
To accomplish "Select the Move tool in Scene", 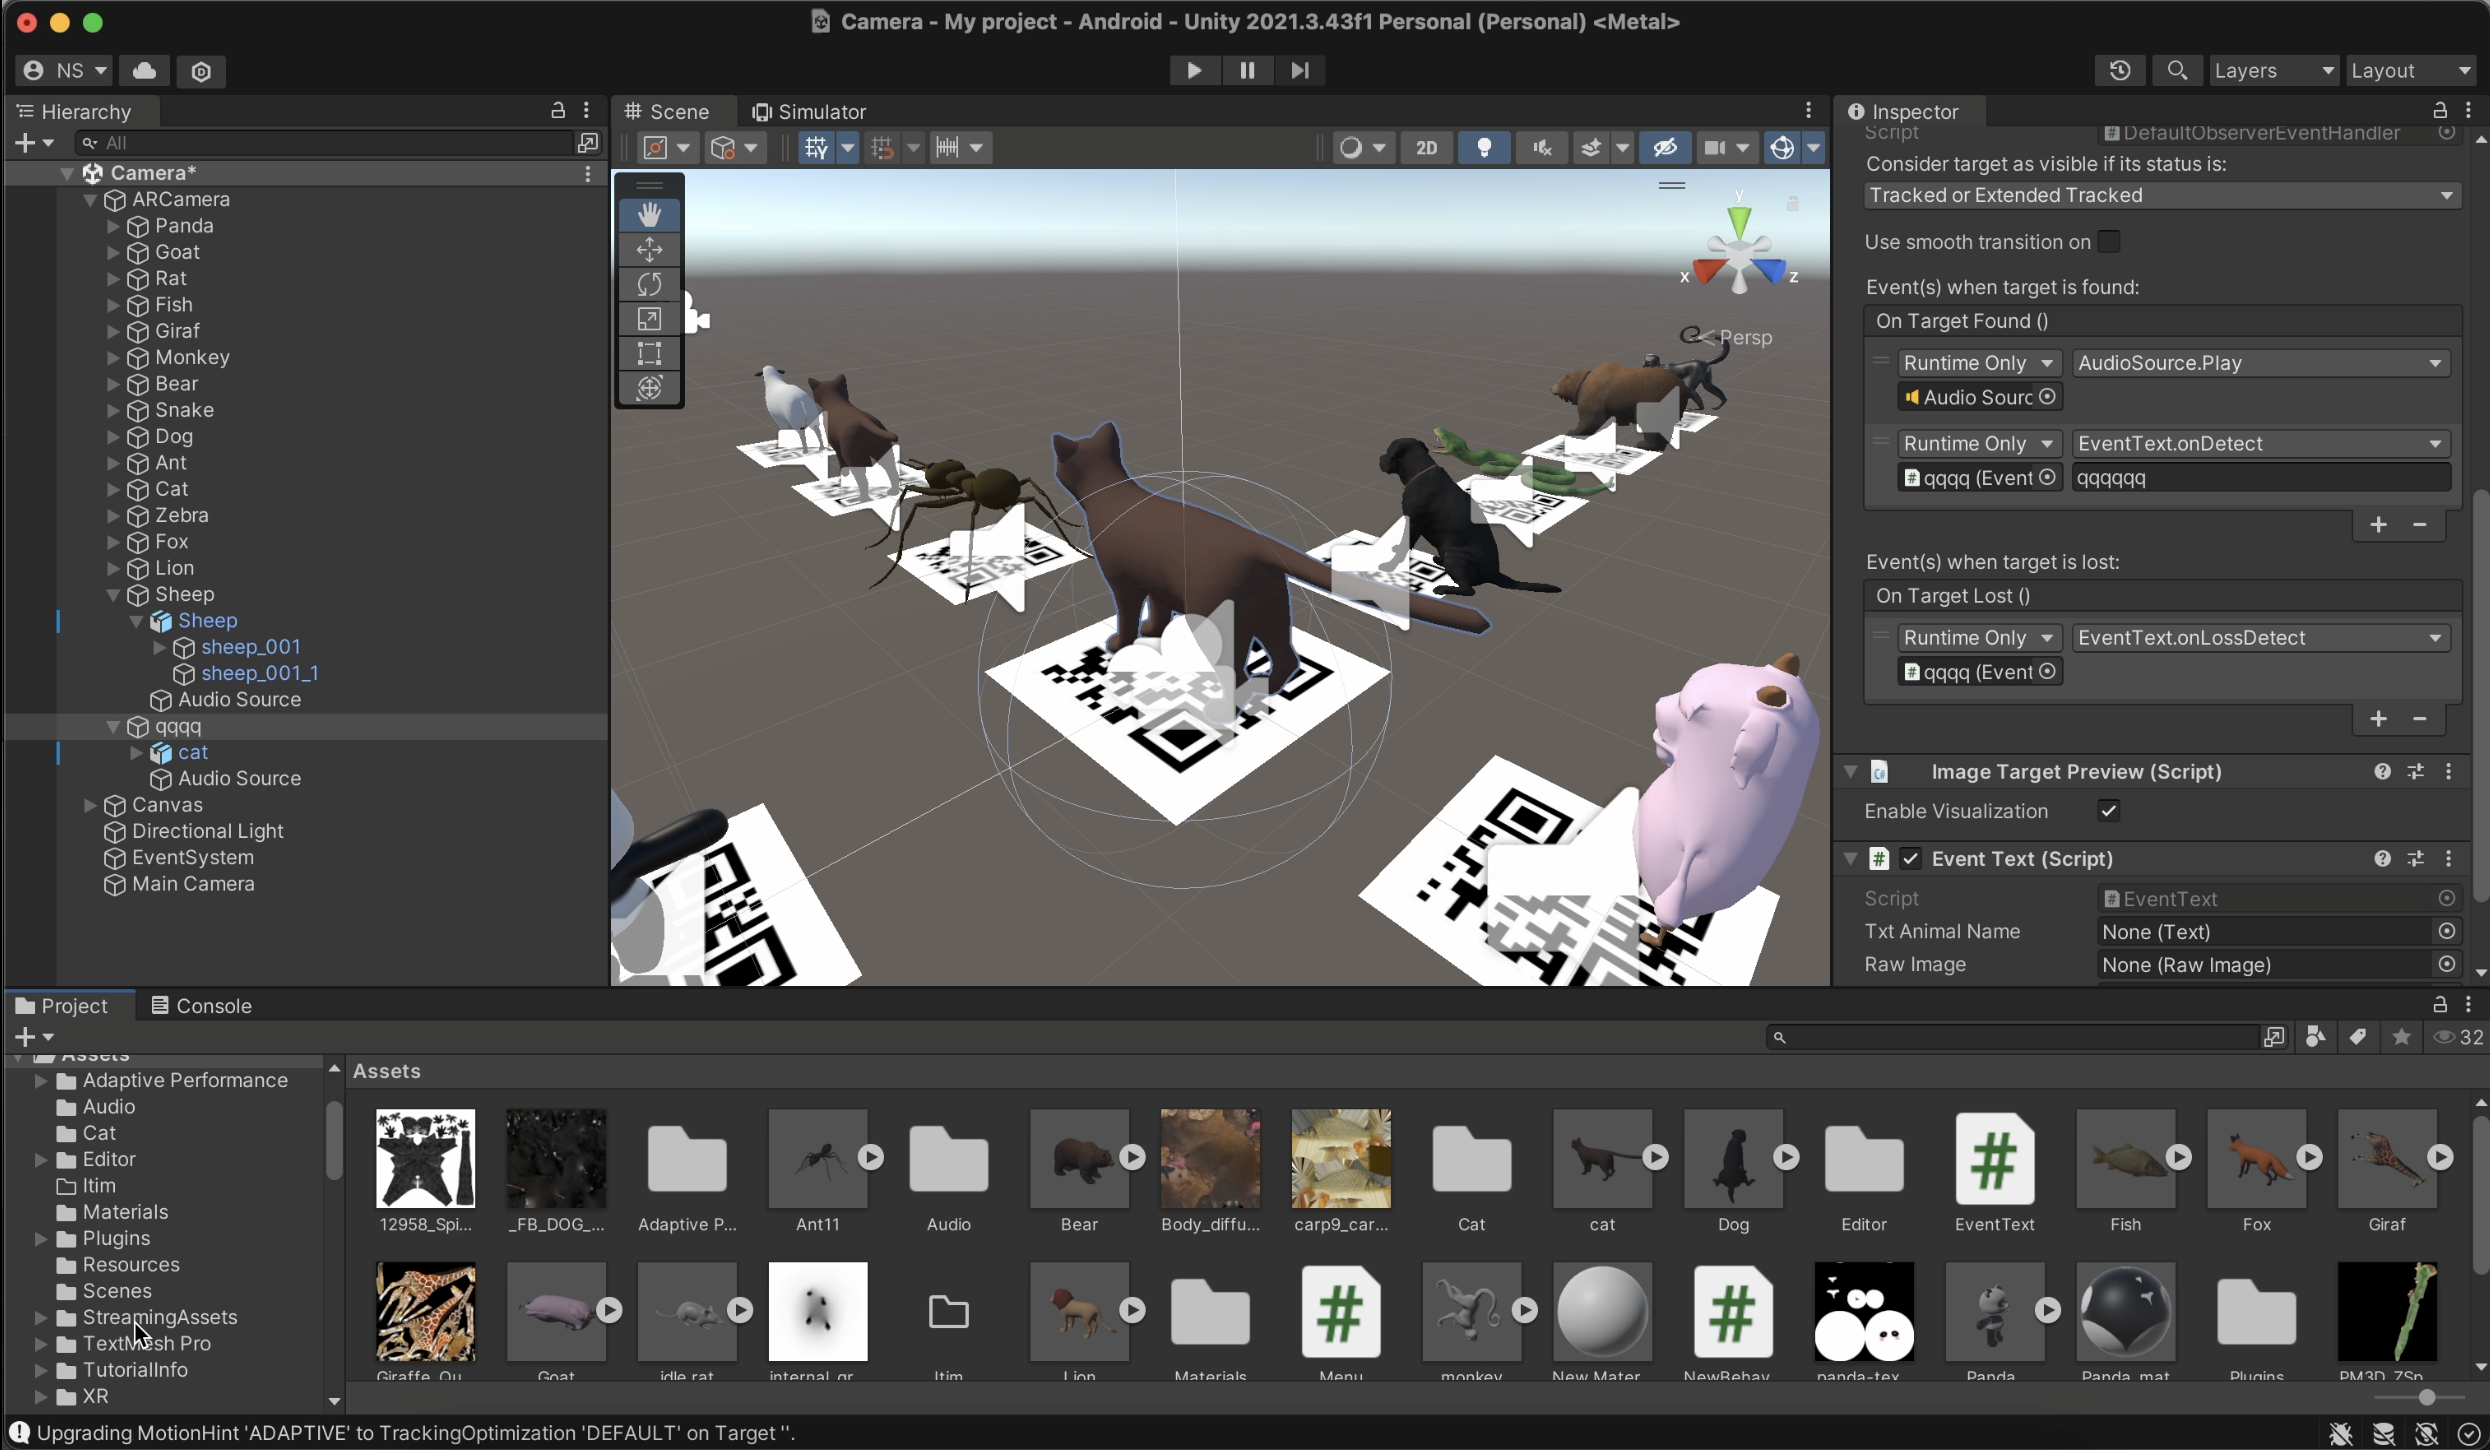I will tap(649, 250).
